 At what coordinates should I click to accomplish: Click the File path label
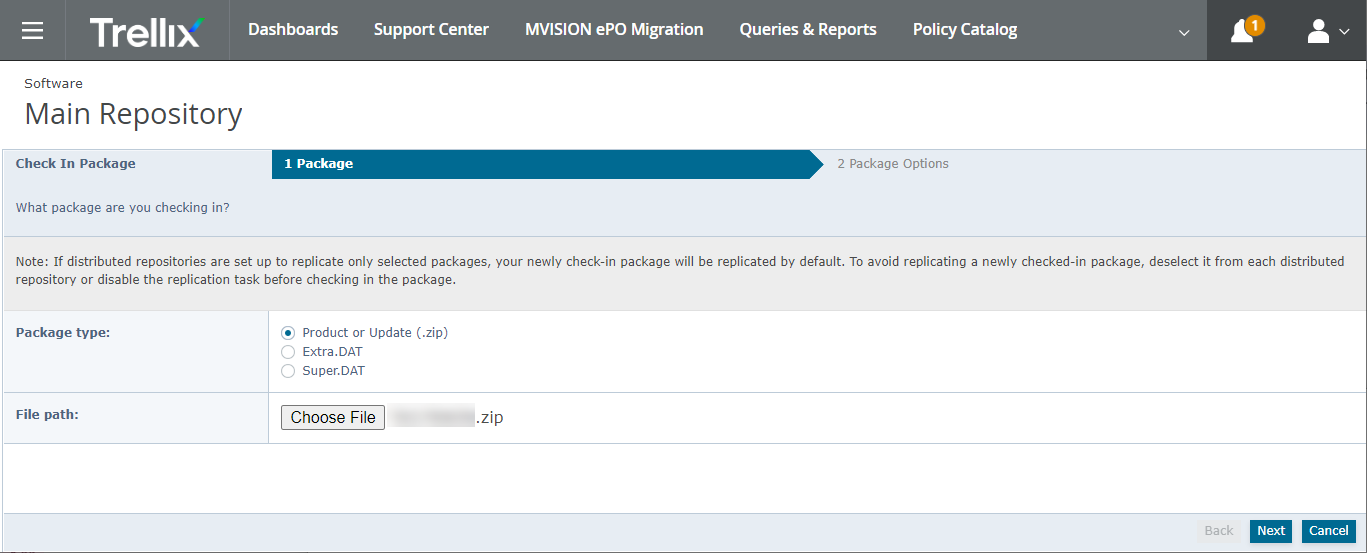pos(47,414)
